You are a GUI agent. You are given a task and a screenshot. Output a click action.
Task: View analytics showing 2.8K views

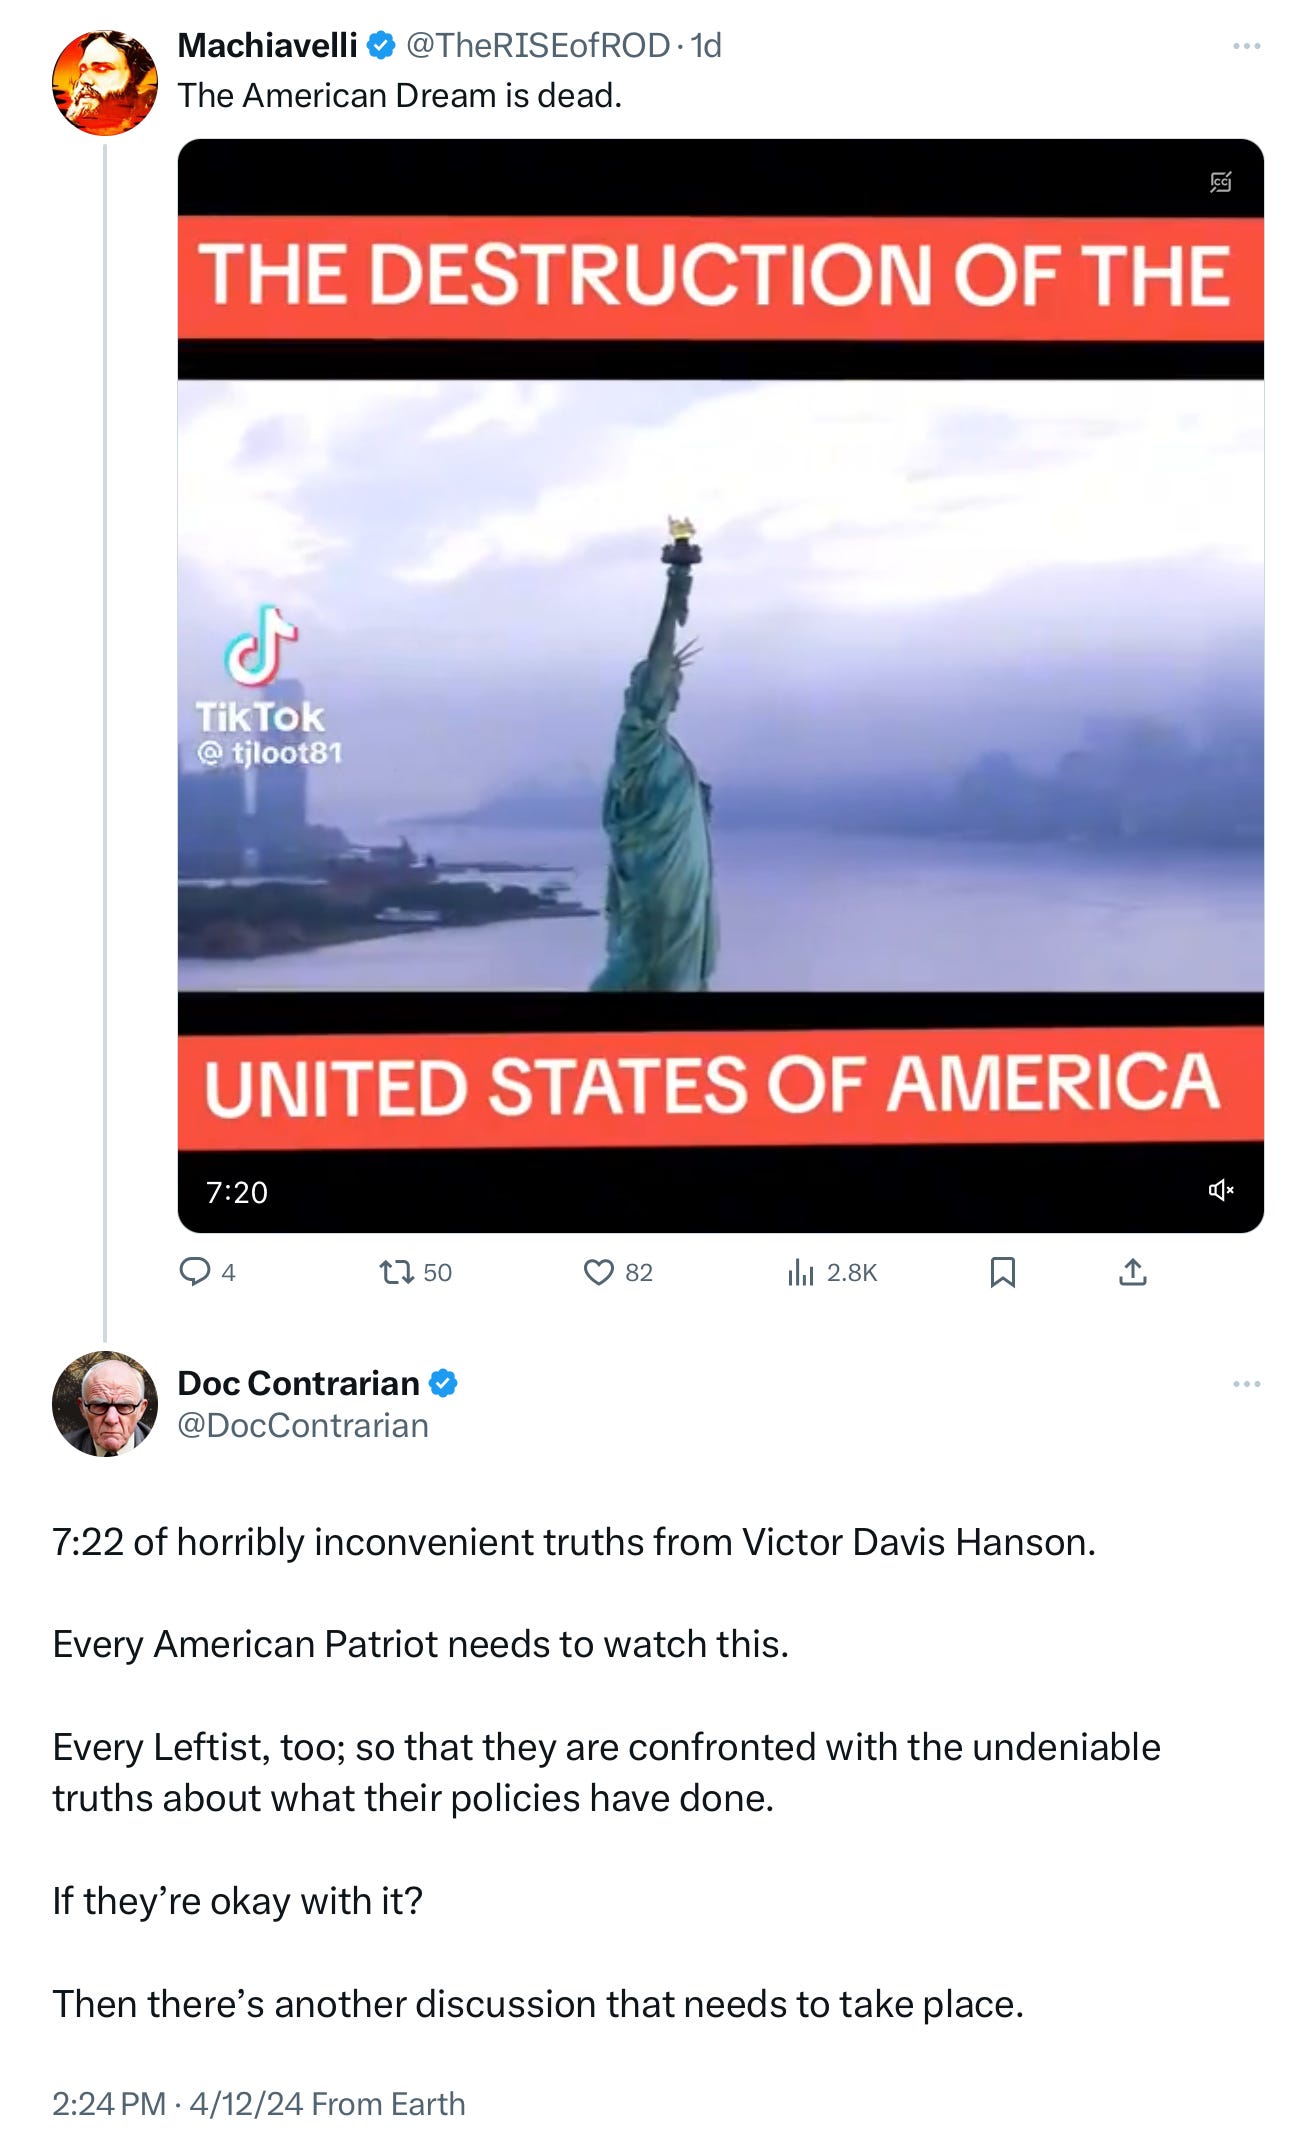coord(832,1272)
